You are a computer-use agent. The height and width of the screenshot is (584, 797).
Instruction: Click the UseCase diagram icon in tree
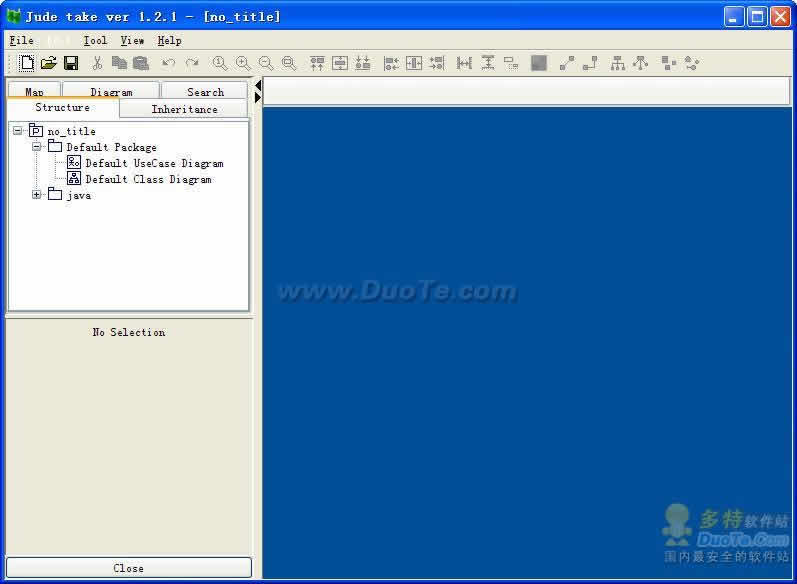(74, 163)
